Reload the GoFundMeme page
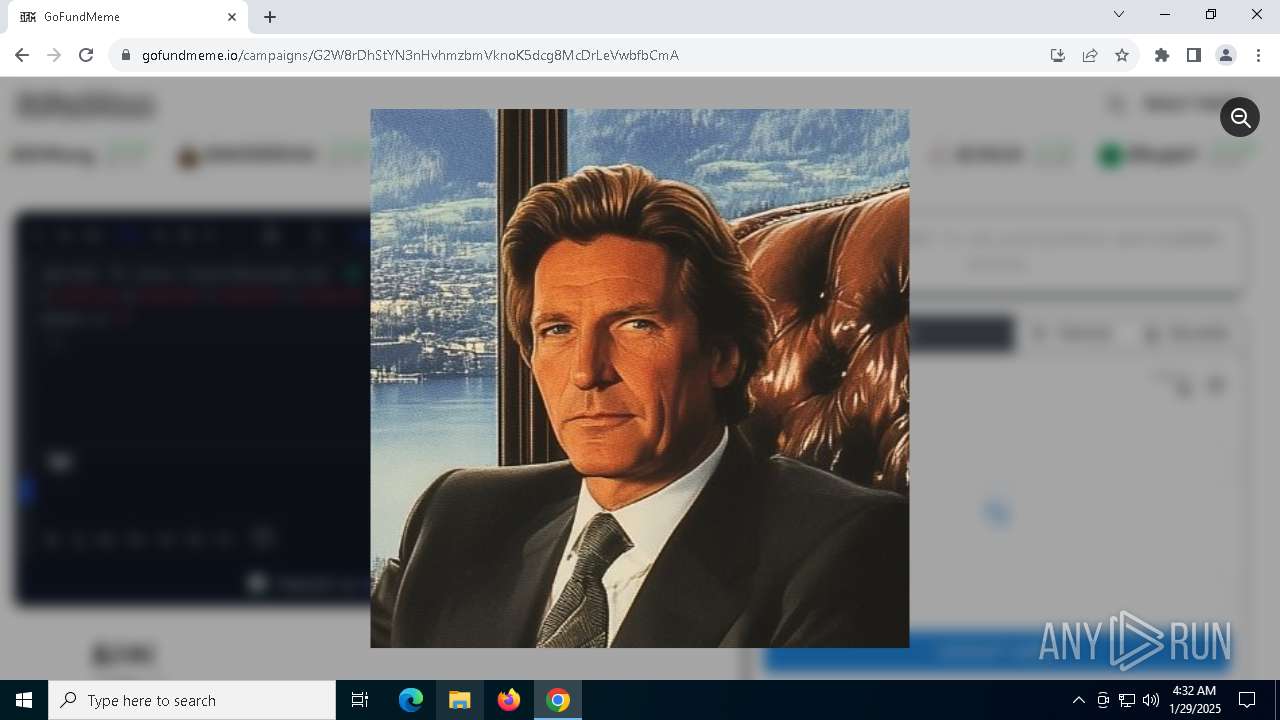 pyautogui.click(x=86, y=55)
